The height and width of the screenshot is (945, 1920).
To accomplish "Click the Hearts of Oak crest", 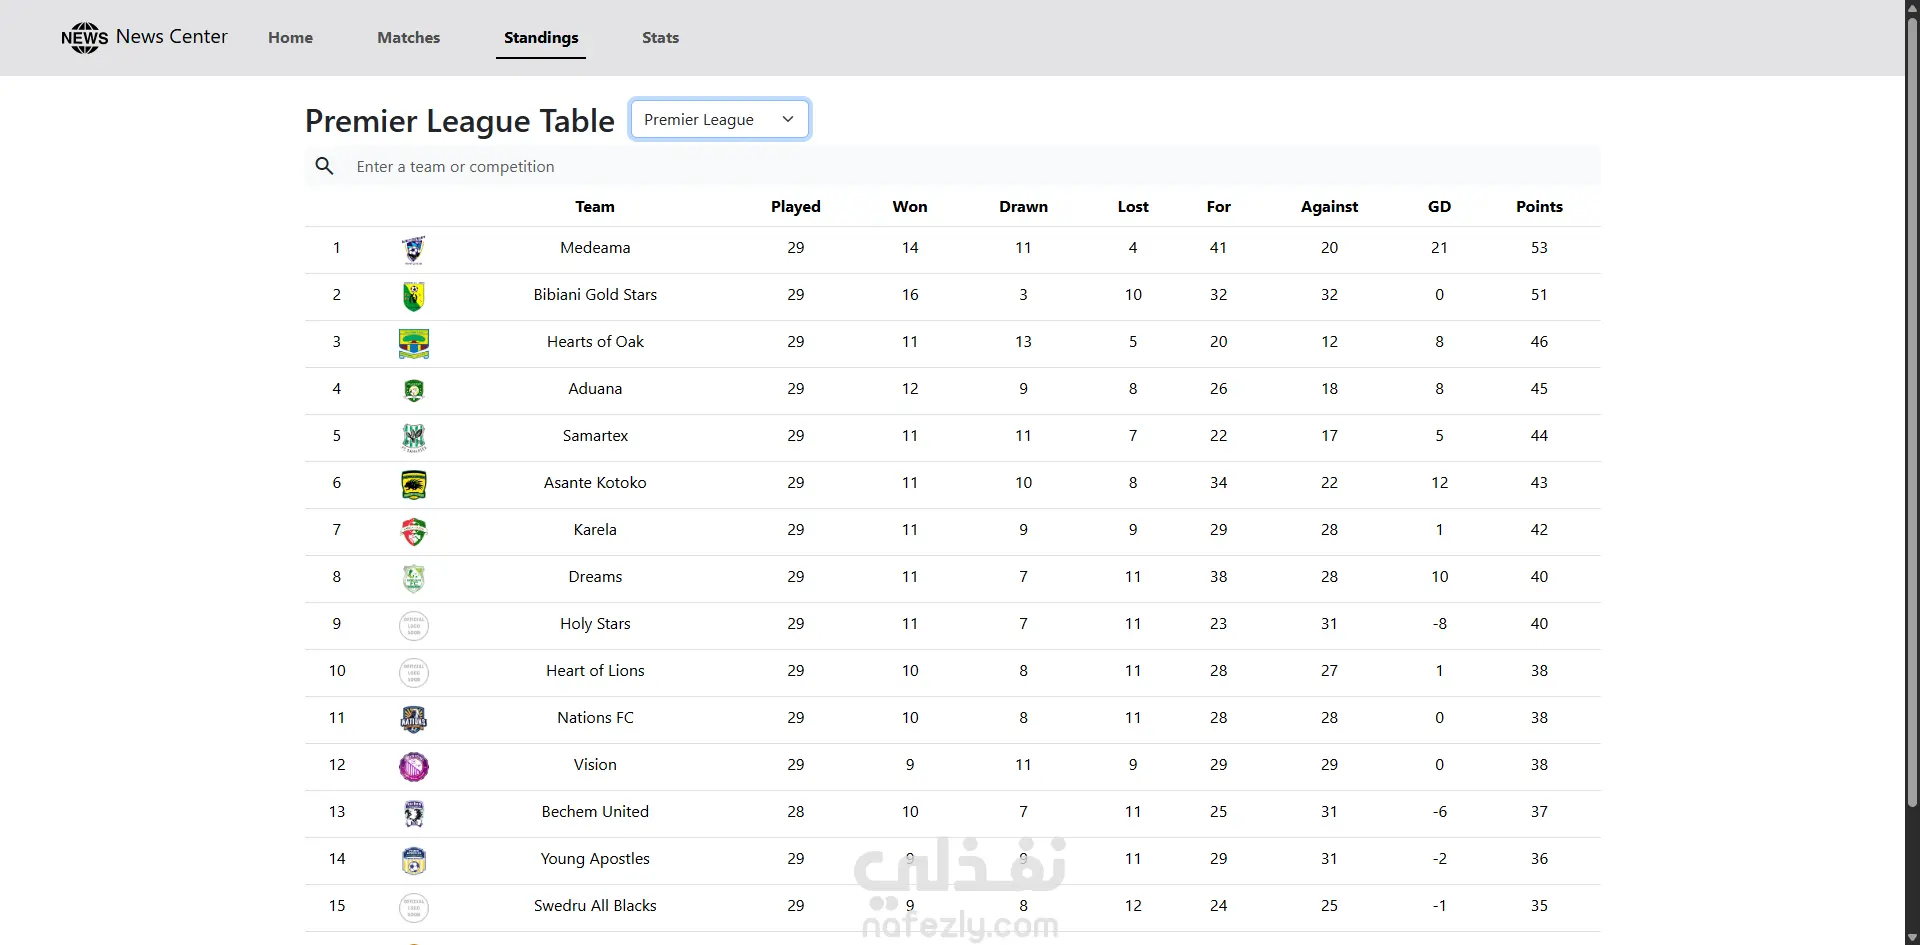I will (414, 343).
